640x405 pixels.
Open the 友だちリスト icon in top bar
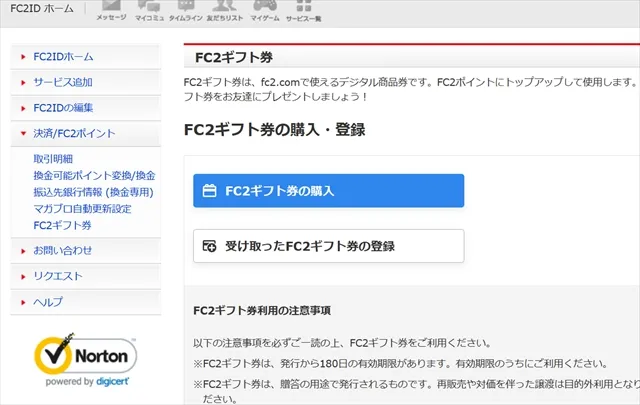pyautogui.click(x=224, y=10)
